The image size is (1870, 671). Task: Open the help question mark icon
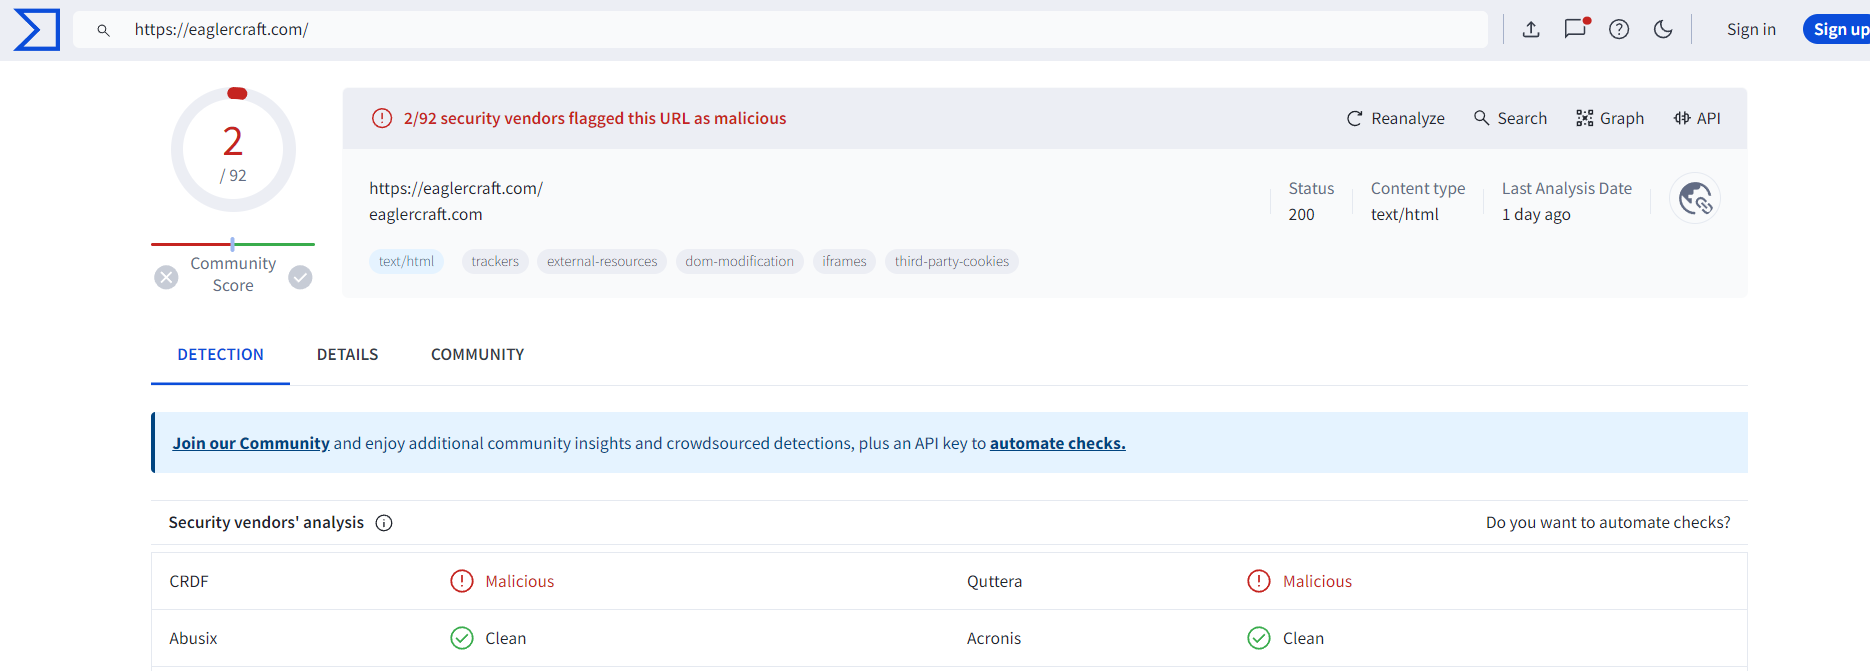point(1619,30)
